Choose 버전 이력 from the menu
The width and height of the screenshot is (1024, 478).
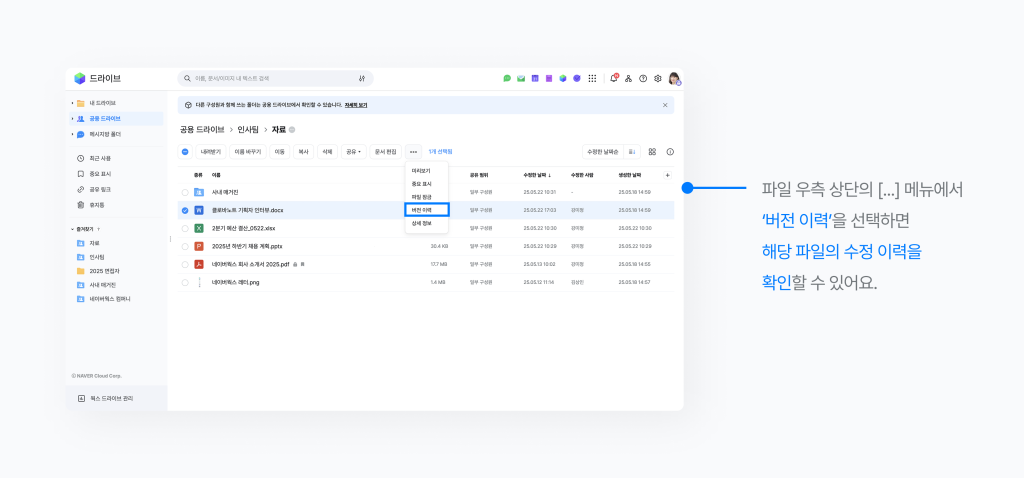(x=427, y=210)
